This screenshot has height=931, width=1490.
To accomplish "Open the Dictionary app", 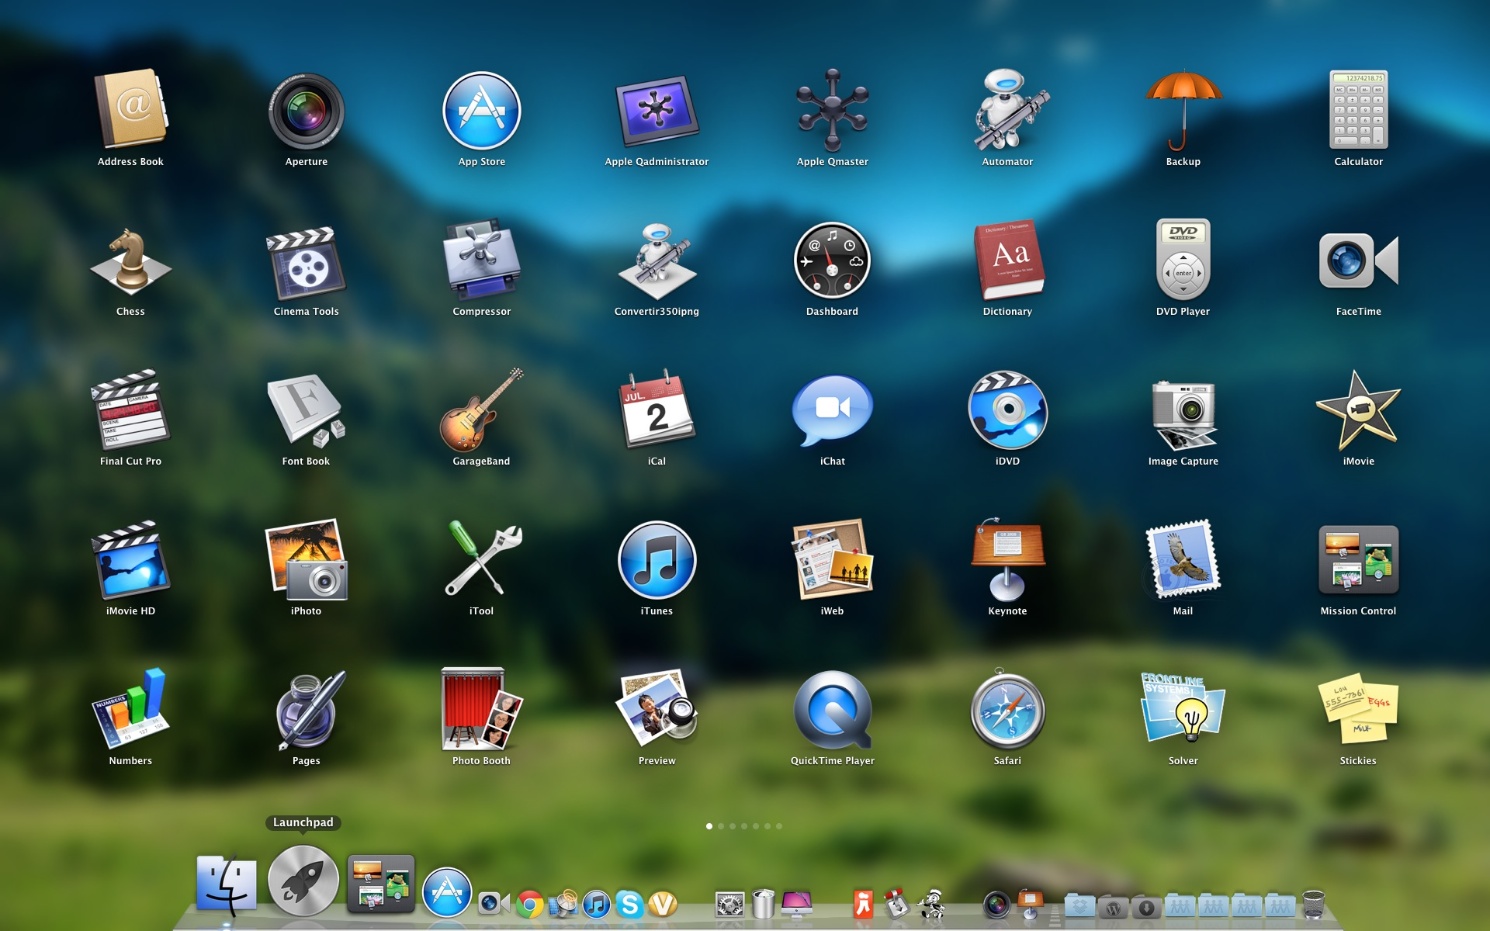I will 1008,260.
